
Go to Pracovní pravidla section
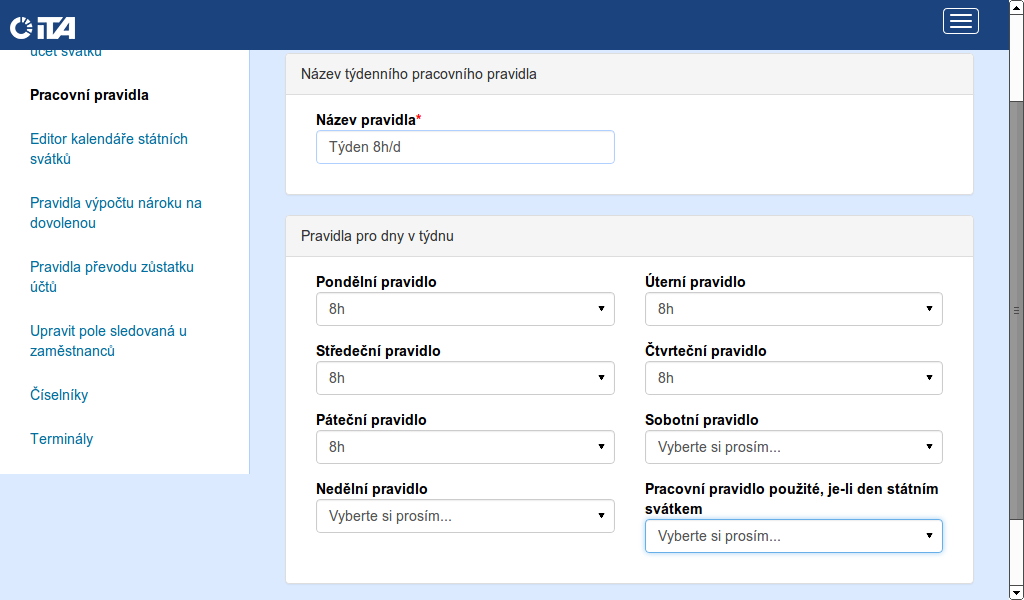(x=89, y=95)
